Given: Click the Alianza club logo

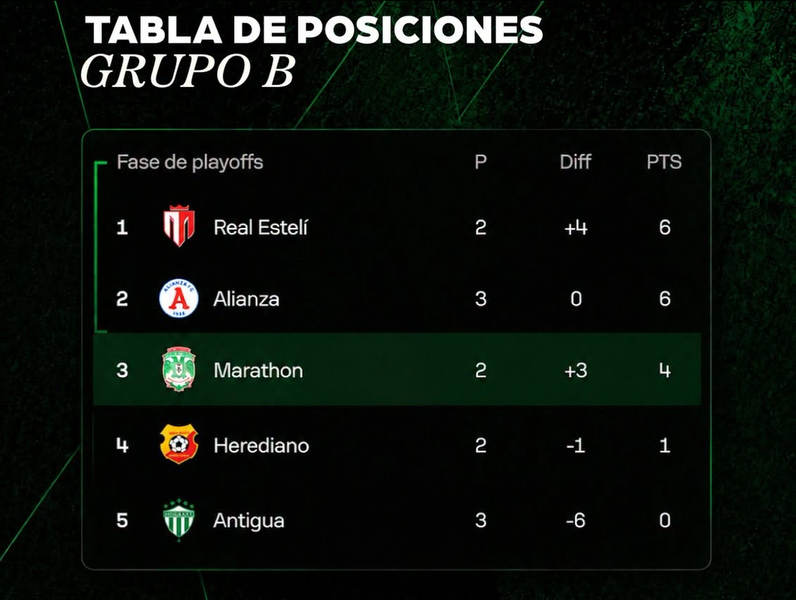Looking at the screenshot, I should coord(179,298).
